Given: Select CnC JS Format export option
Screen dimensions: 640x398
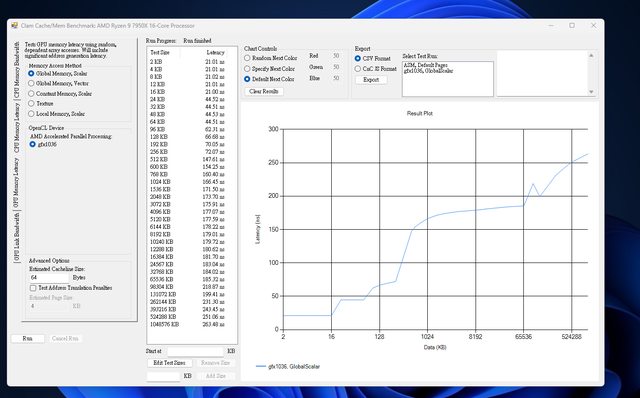Looking at the screenshot, I should coord(376,69).
